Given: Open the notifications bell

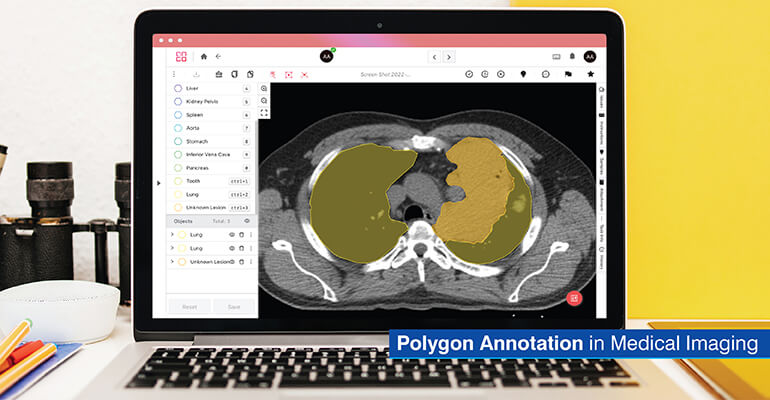Looking at the screenshot, I should click(x=572, y=56).
